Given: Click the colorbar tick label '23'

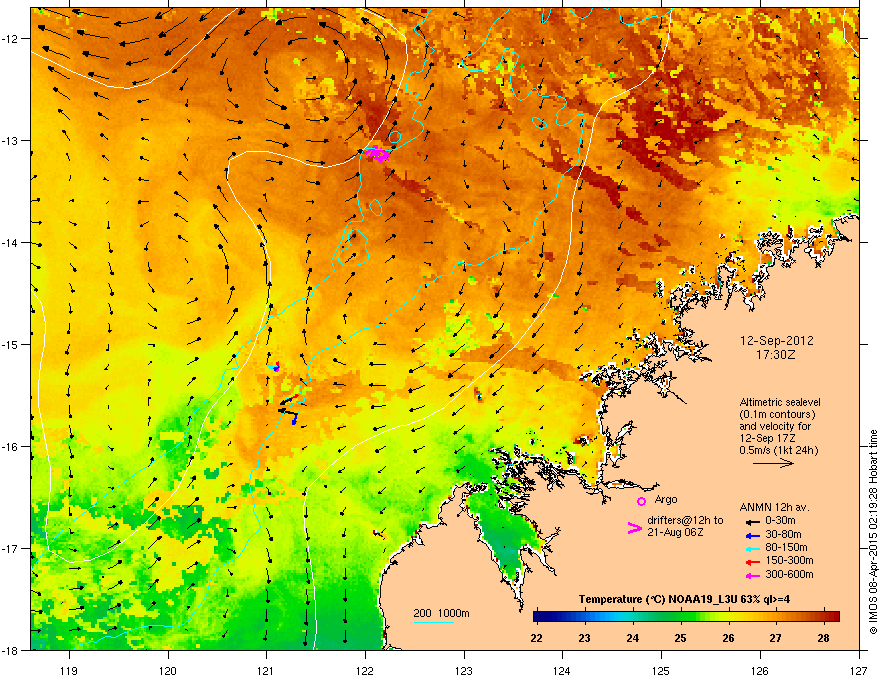Looking at the screenshot, I should [584, 638].
